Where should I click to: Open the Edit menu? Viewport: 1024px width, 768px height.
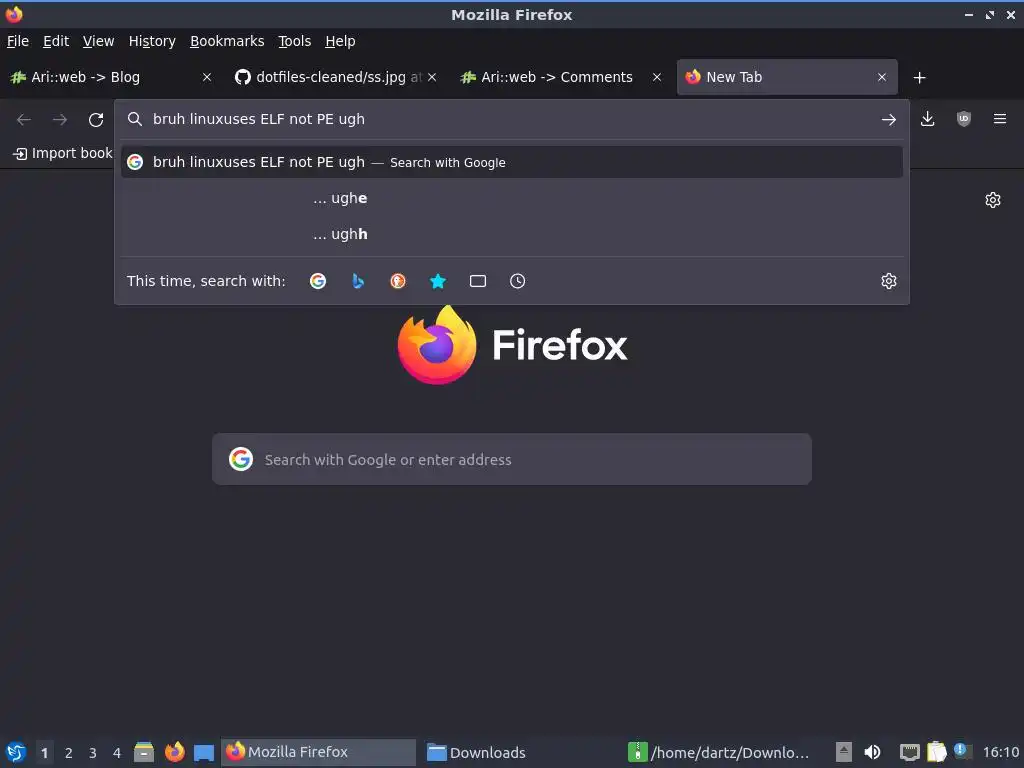click(56, 41)
